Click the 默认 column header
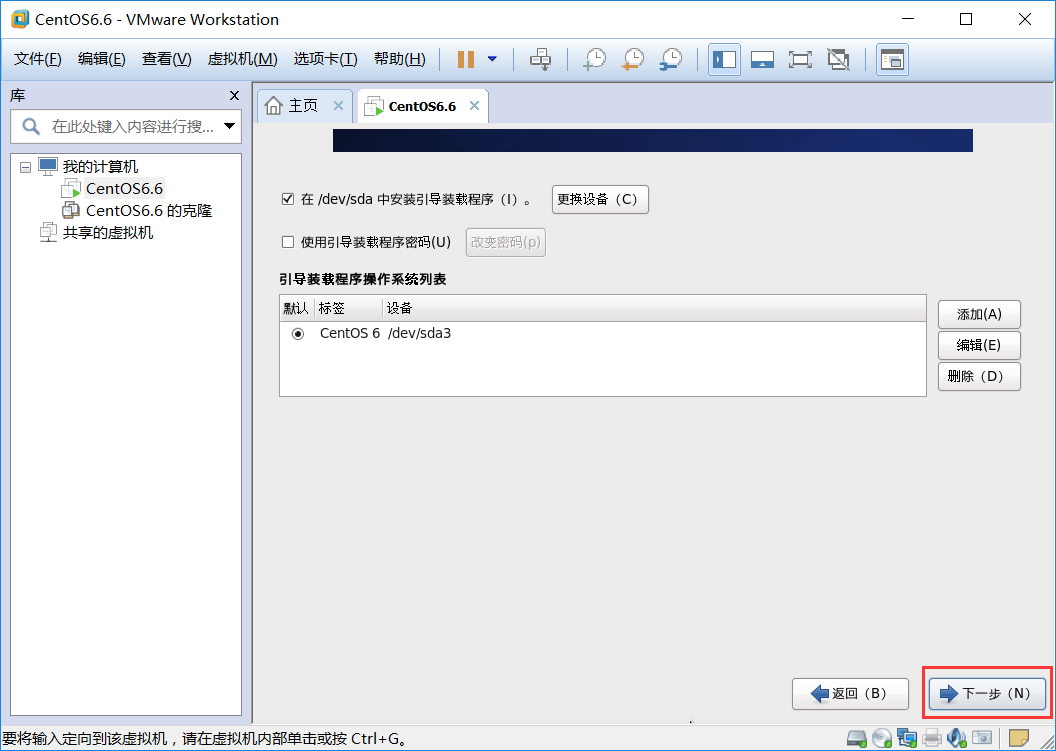1056x751 pixels. pyautogui.click(x=296, y=308)
